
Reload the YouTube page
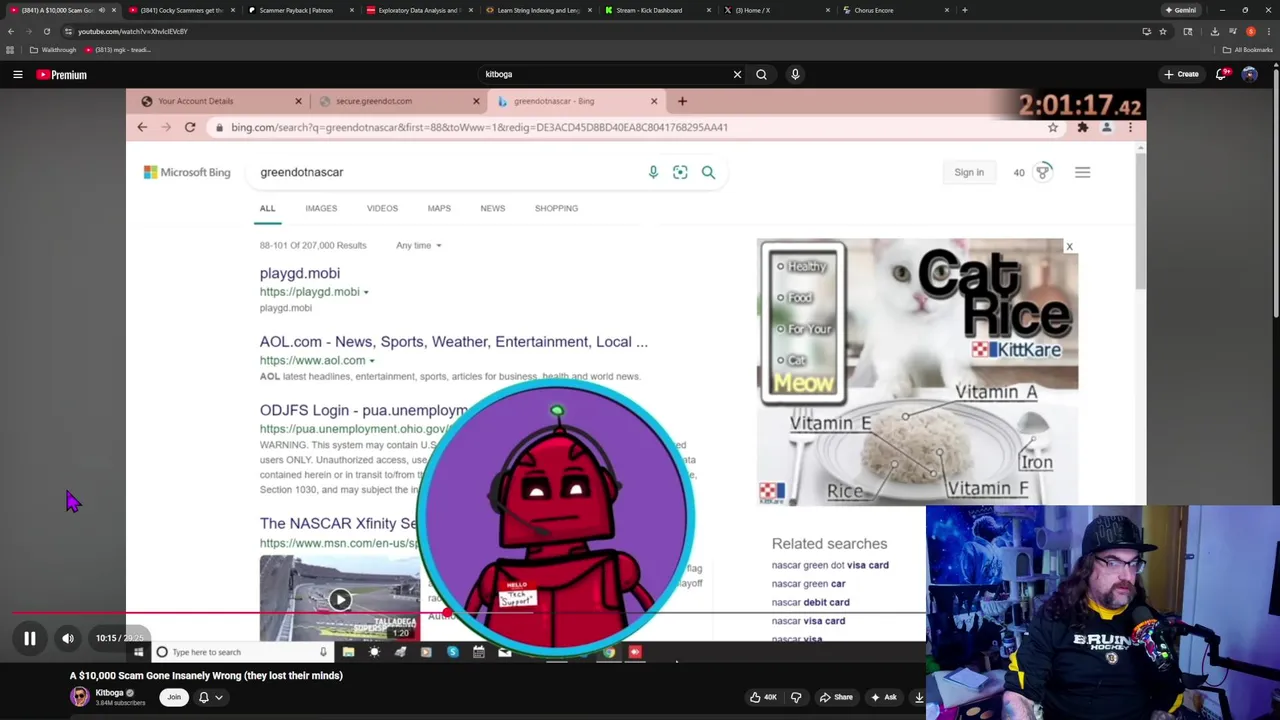coord(46,31)
